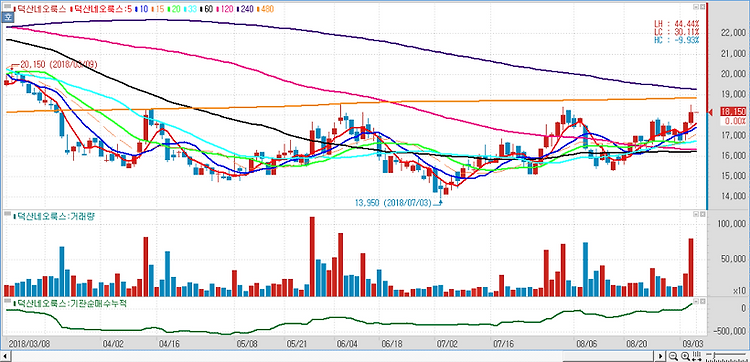Click the LC : 30.11% value
750x362 pixels.
coord(677,31)
